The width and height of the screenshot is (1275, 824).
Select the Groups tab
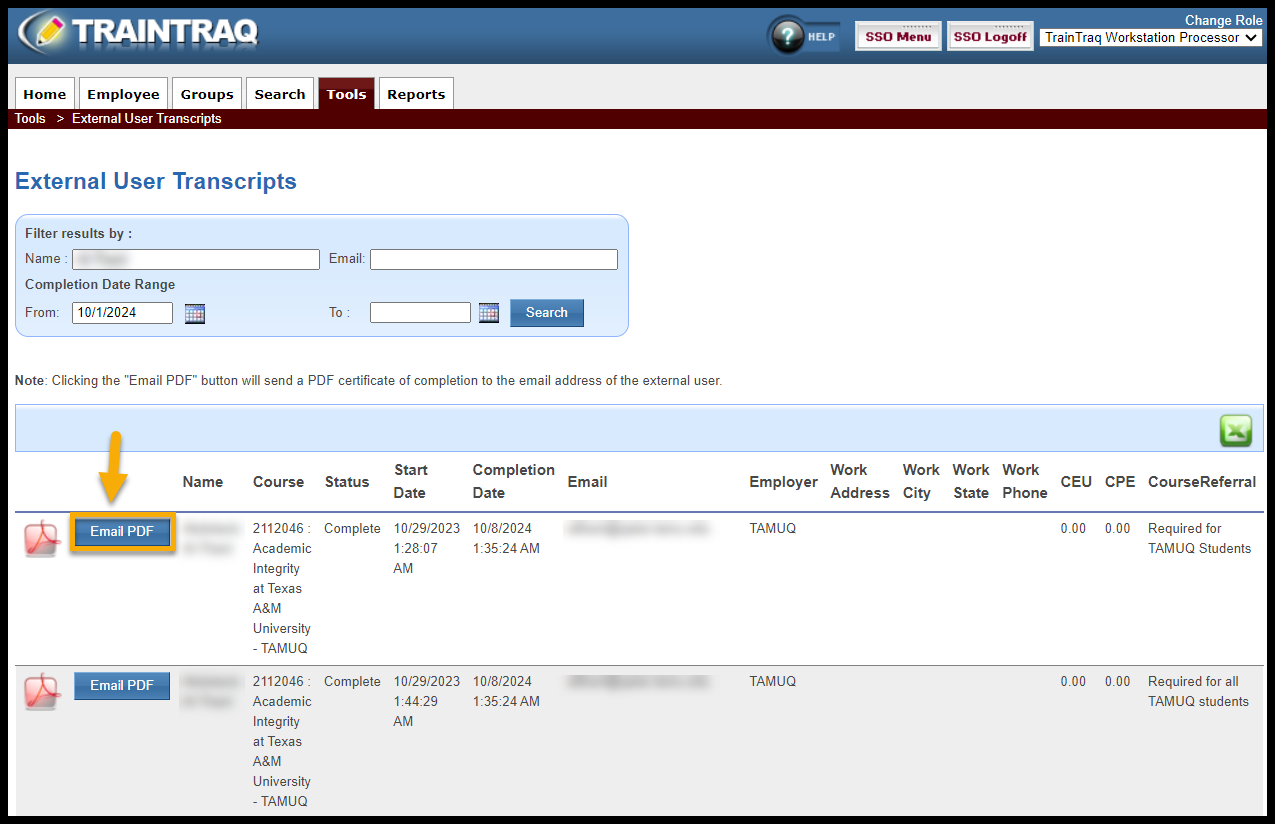[x=207, y=94]
